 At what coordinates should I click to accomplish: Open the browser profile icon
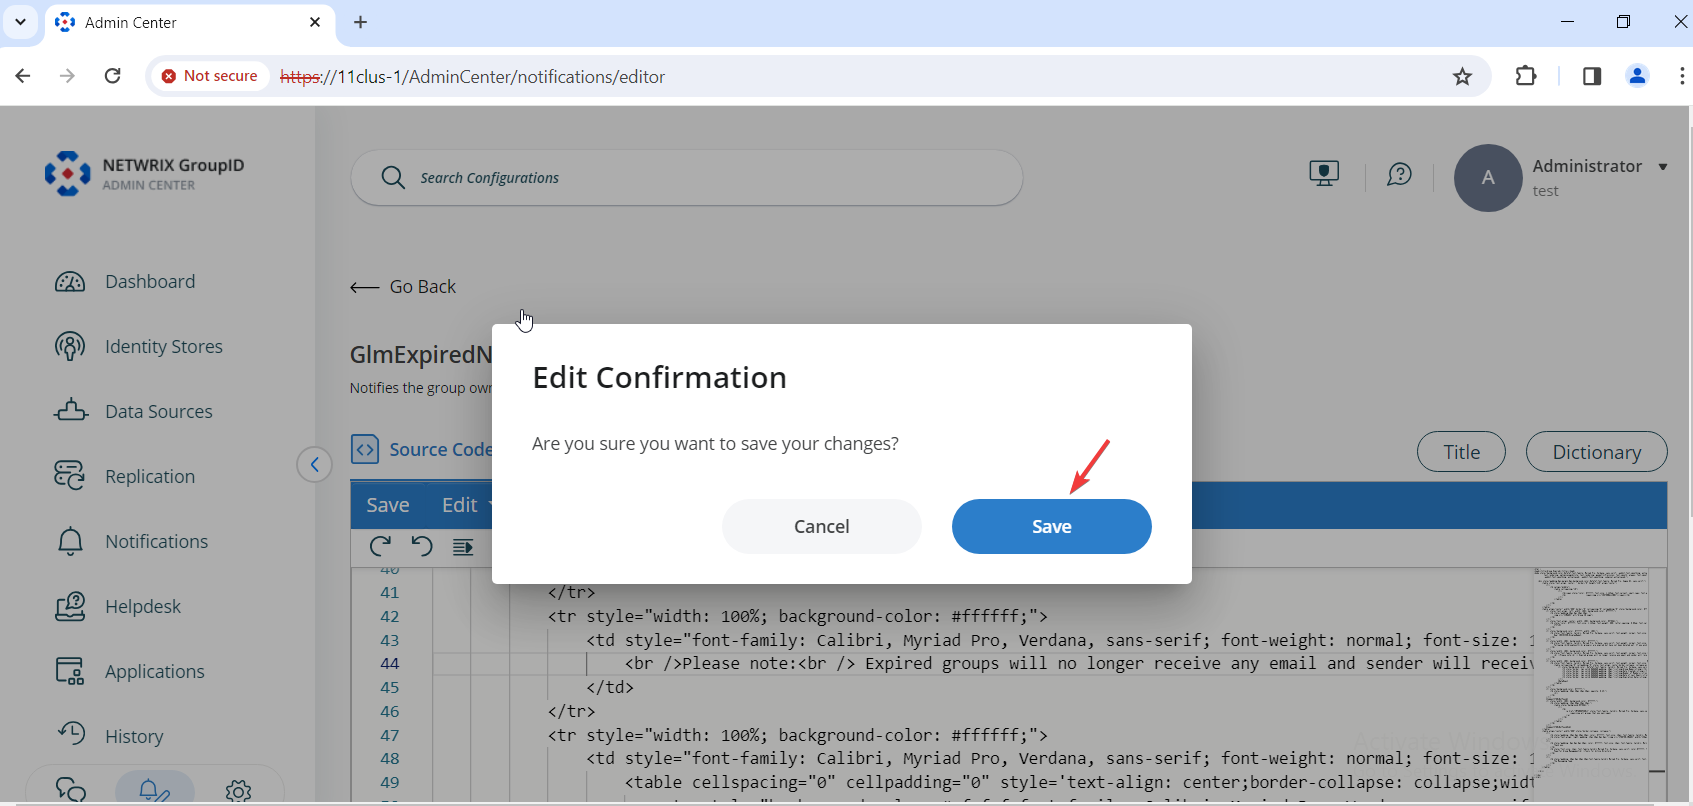pos(1637,76)
